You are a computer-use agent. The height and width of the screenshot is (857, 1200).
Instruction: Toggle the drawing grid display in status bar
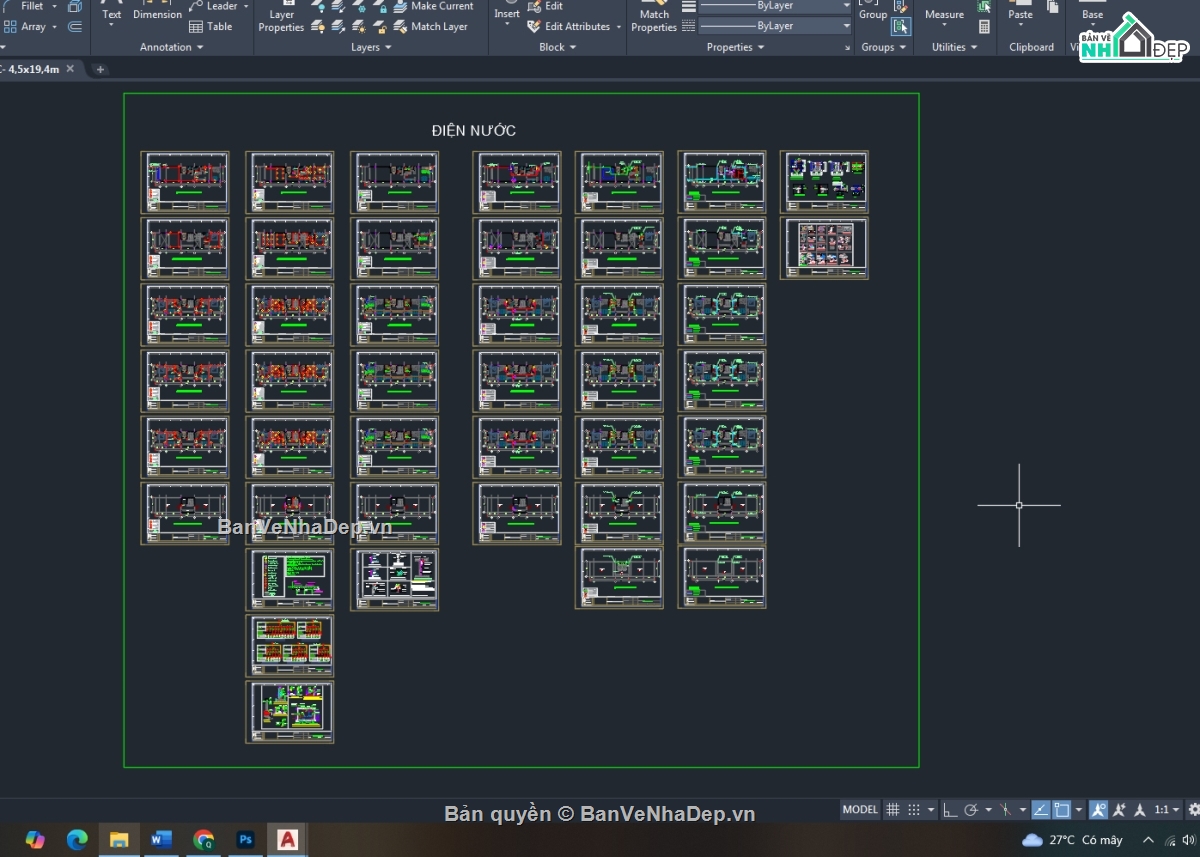click(893, 810)
